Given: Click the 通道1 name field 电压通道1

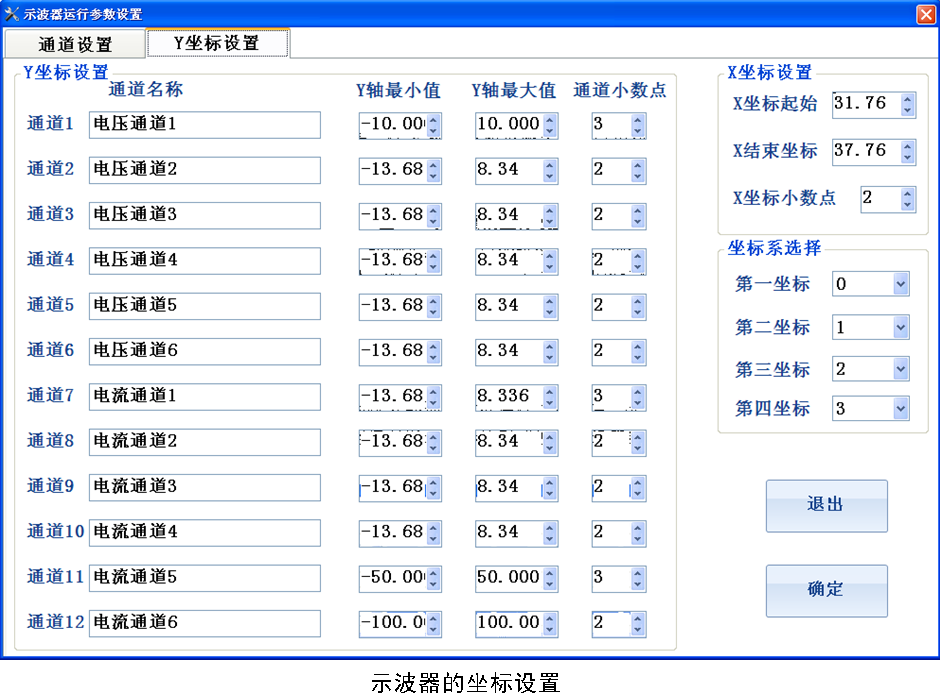Looking at the screenshot, I should pyautogui.click(x=204, y=125).
